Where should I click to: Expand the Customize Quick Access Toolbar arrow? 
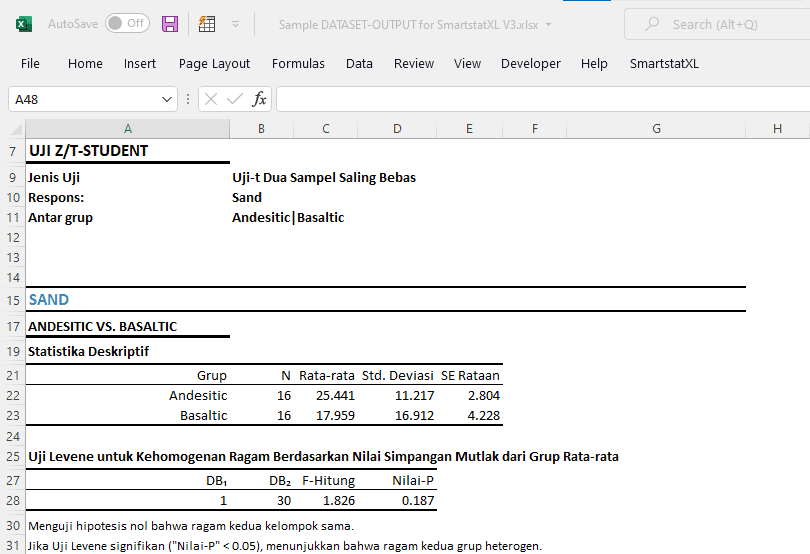[x=235, y=23]
